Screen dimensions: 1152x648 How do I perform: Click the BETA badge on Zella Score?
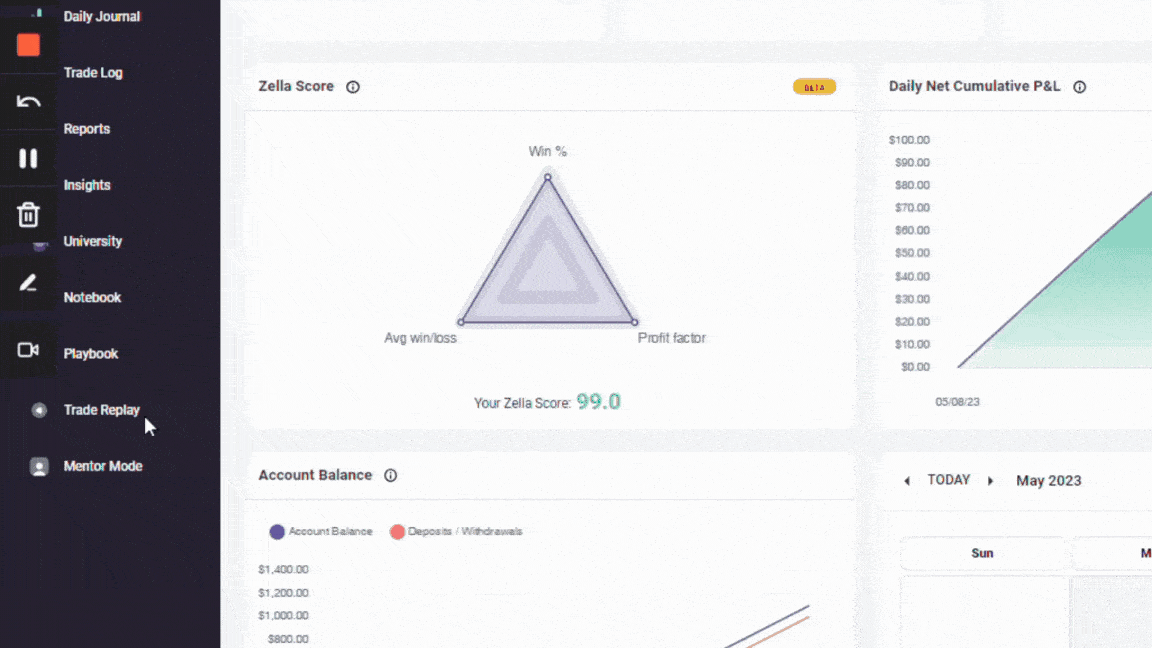(814, 87)
